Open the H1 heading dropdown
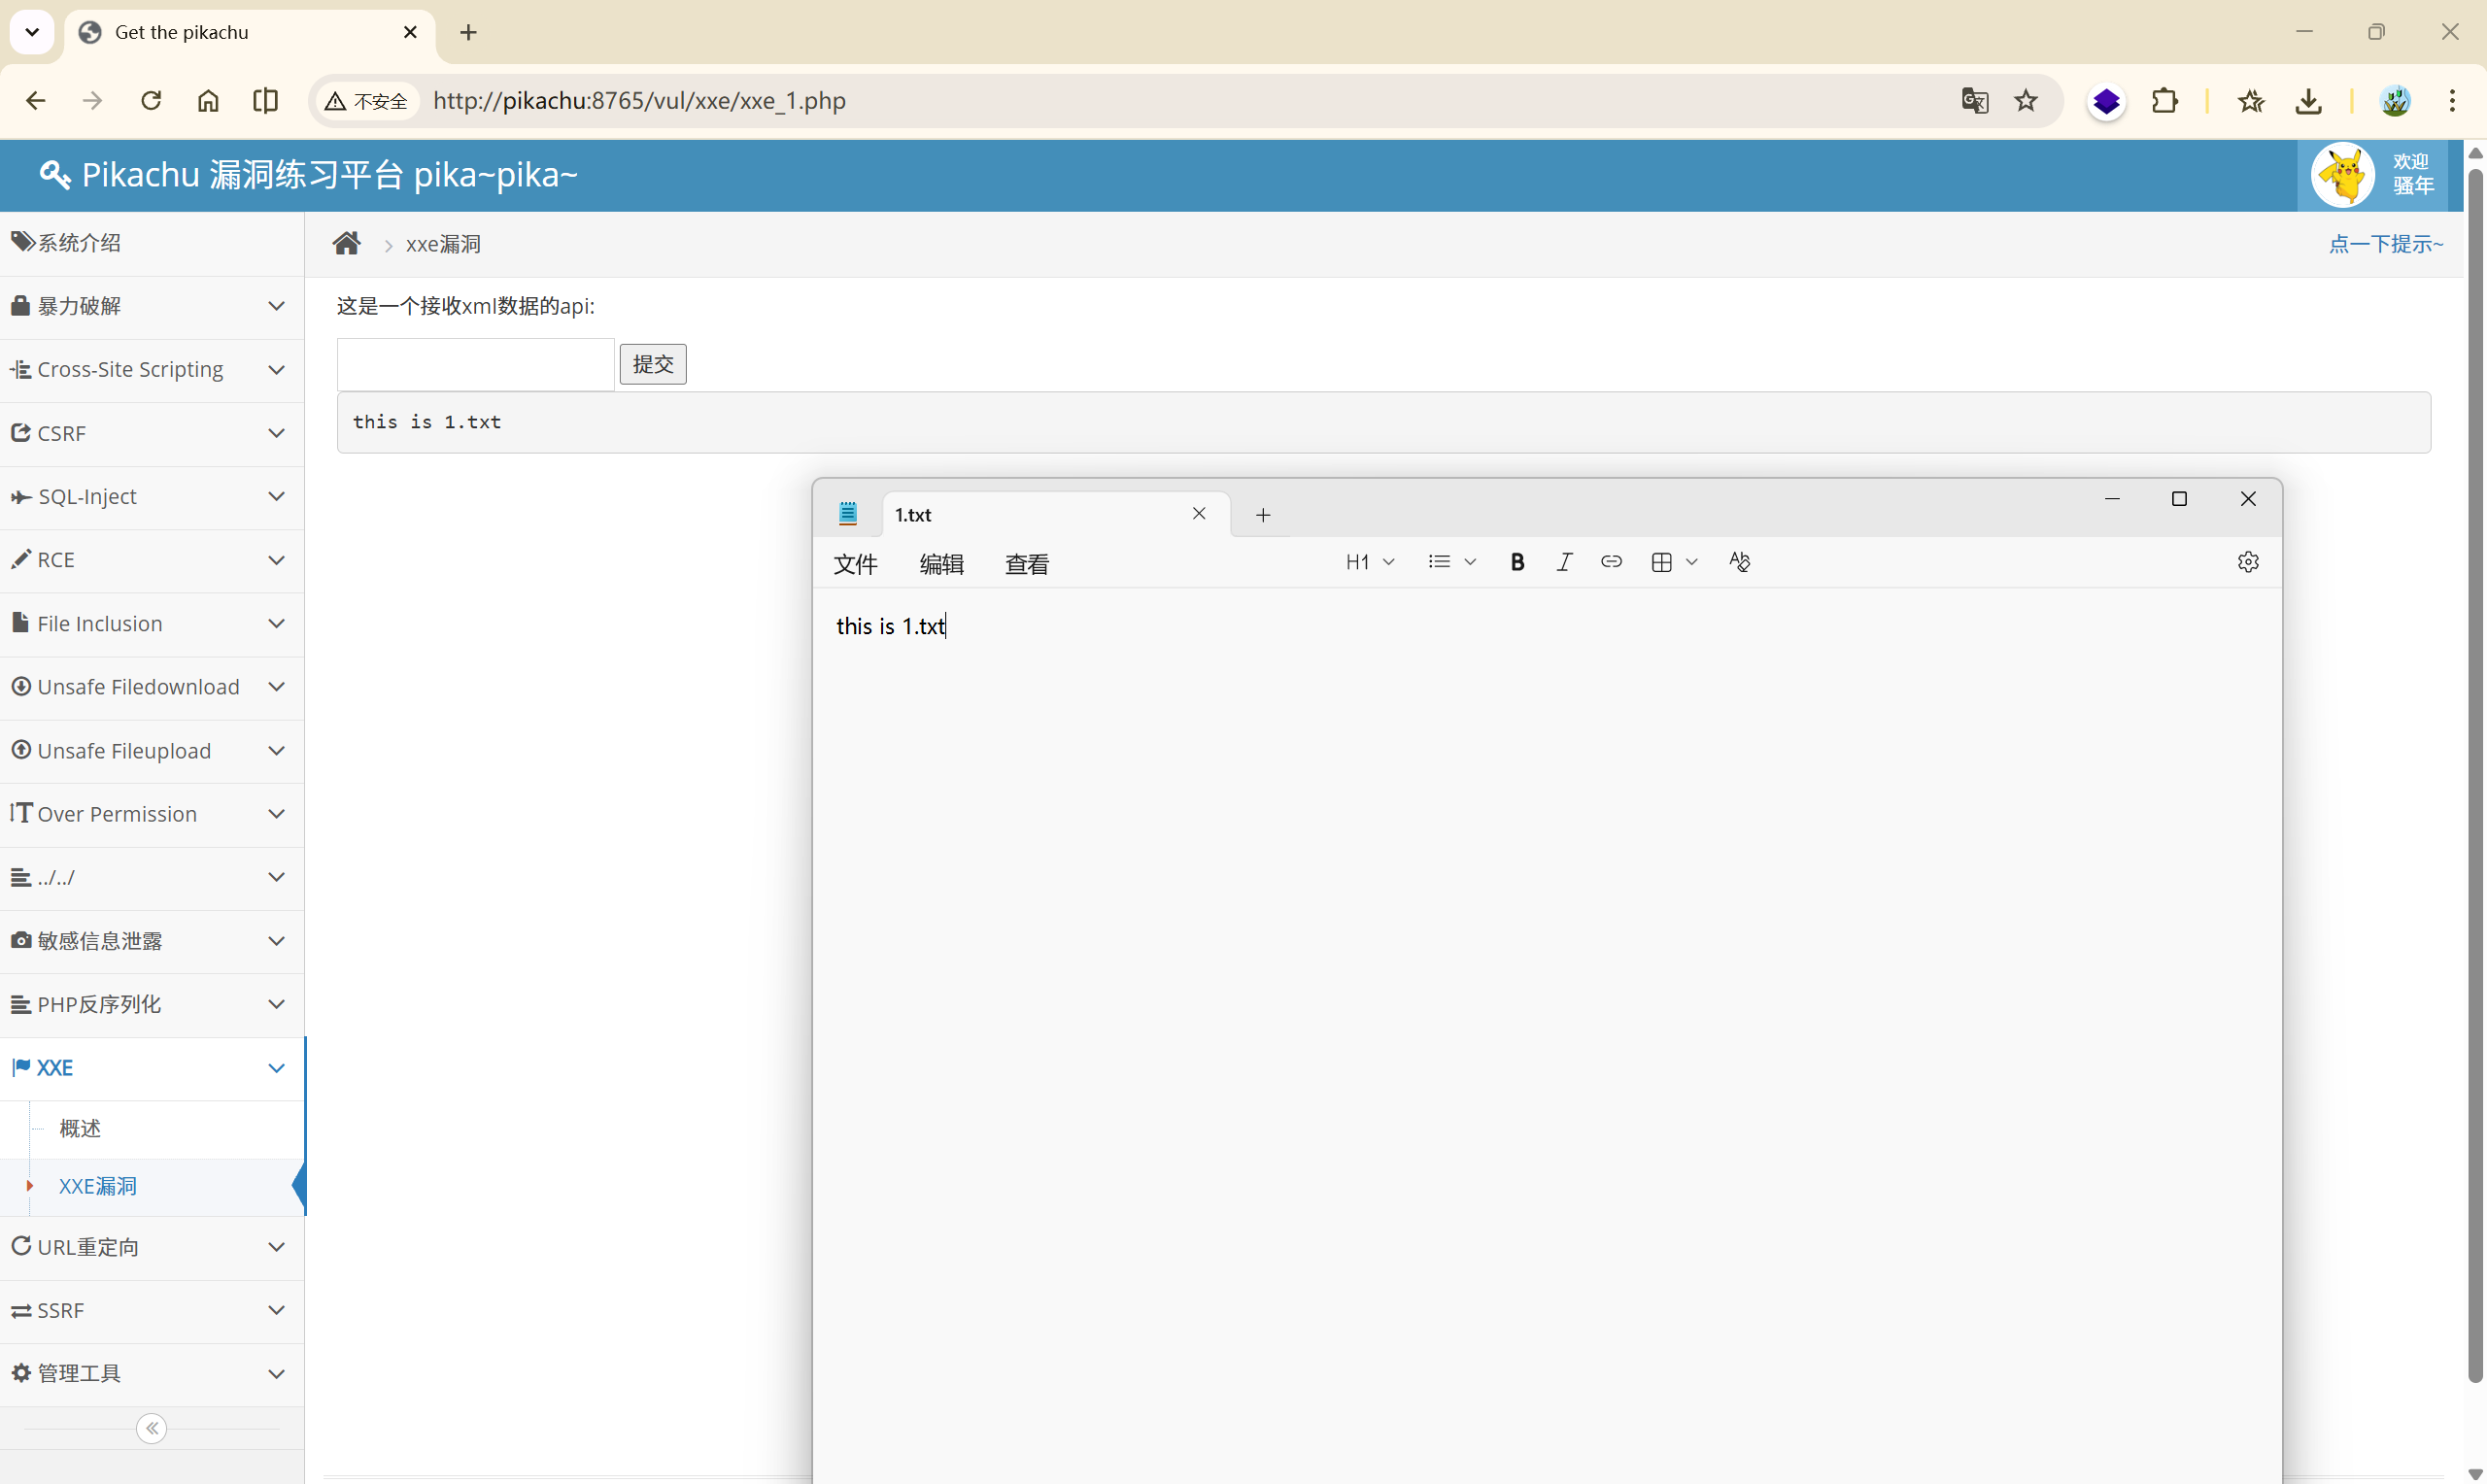2487x1484 pixels. coord(1369,562)
